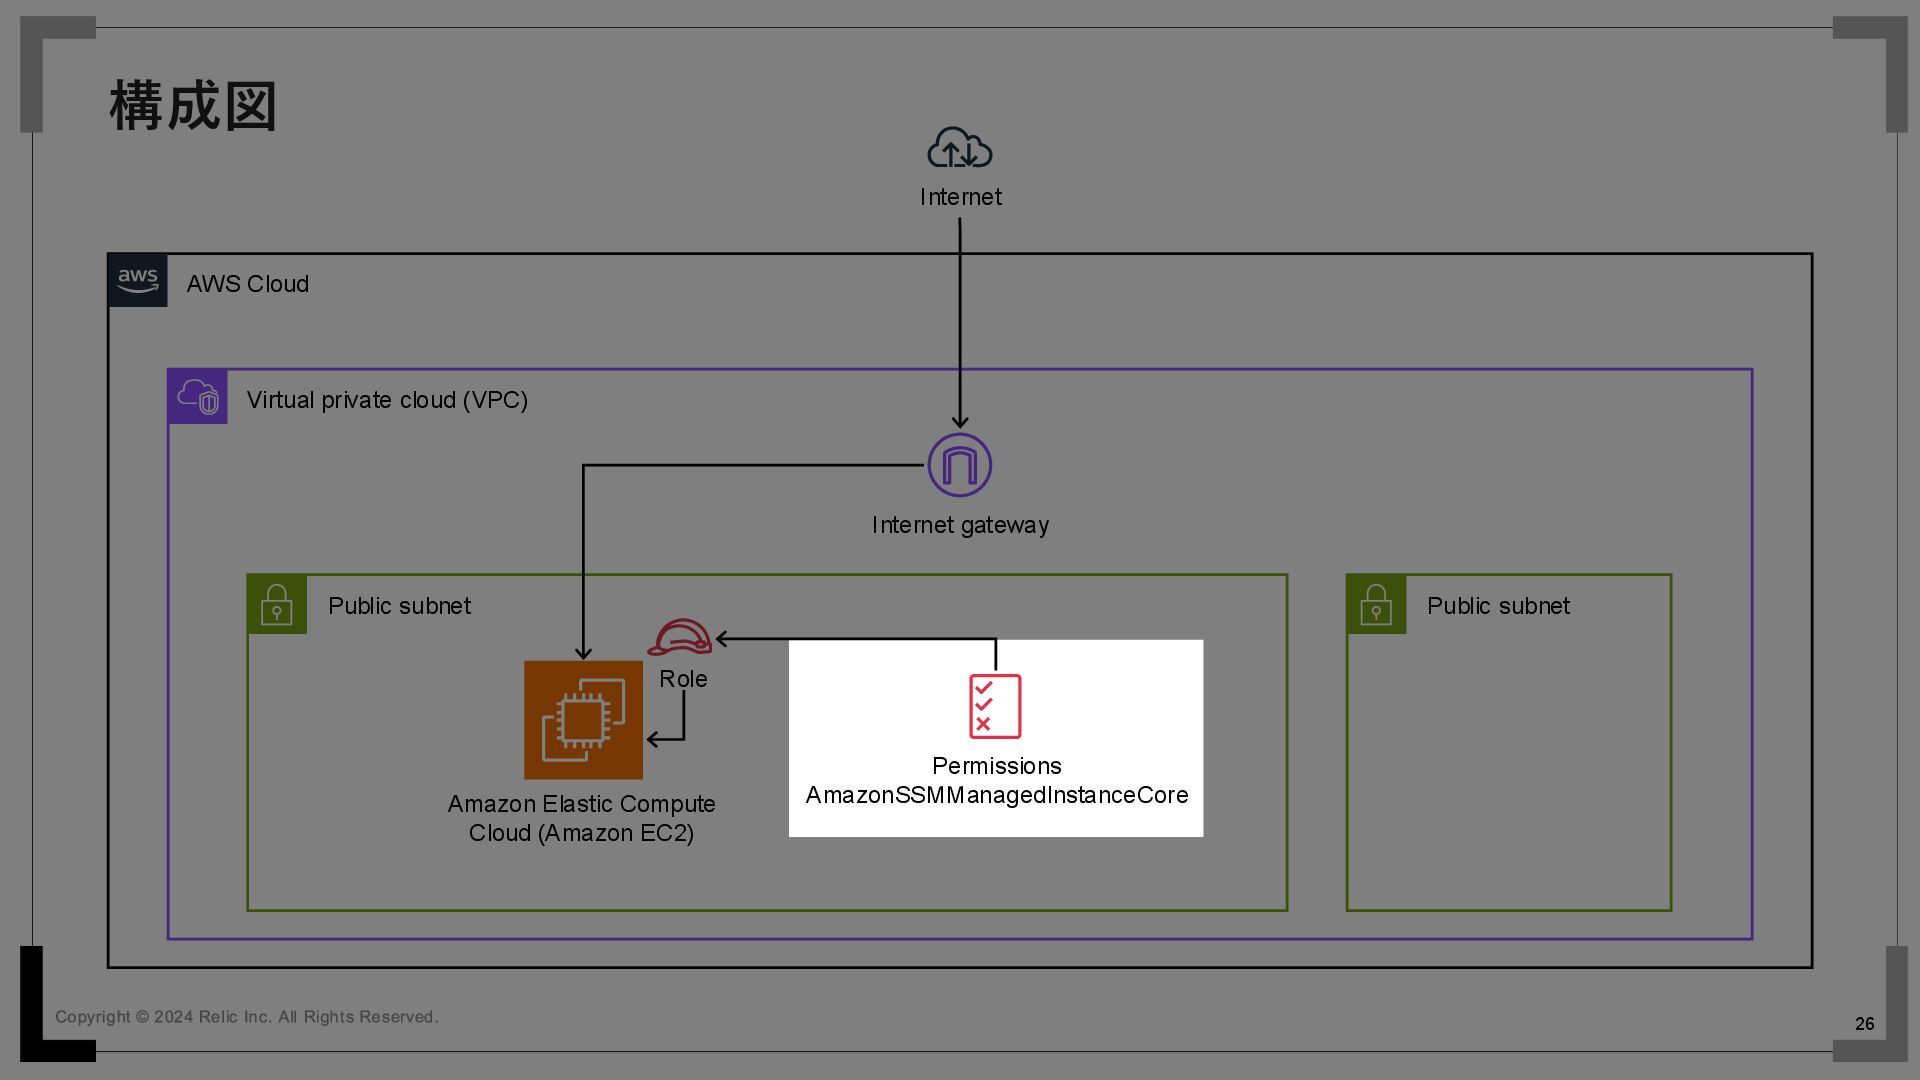
Task: Click the copyright Relic Inc. footer text
Action: pyautogui.click(x=246, y=1017)
